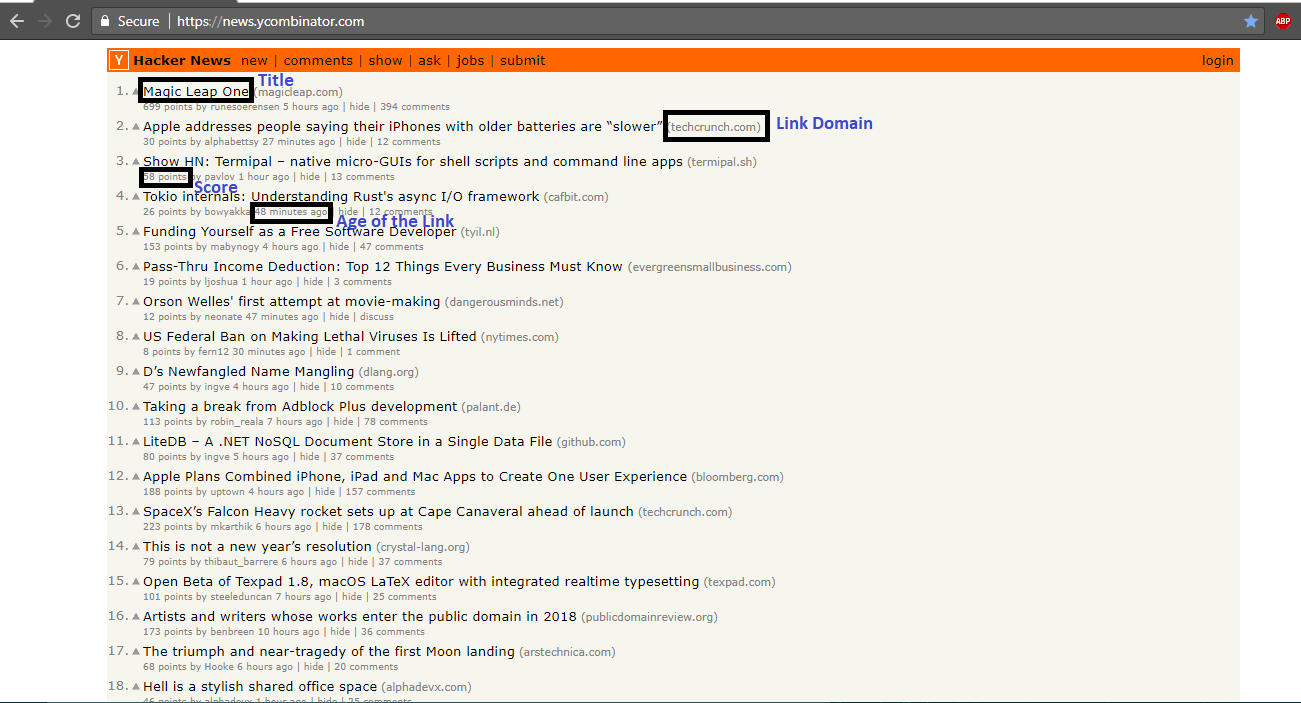Open the 'comments' section in the header
1301x703 pixels.
[318, 60]
